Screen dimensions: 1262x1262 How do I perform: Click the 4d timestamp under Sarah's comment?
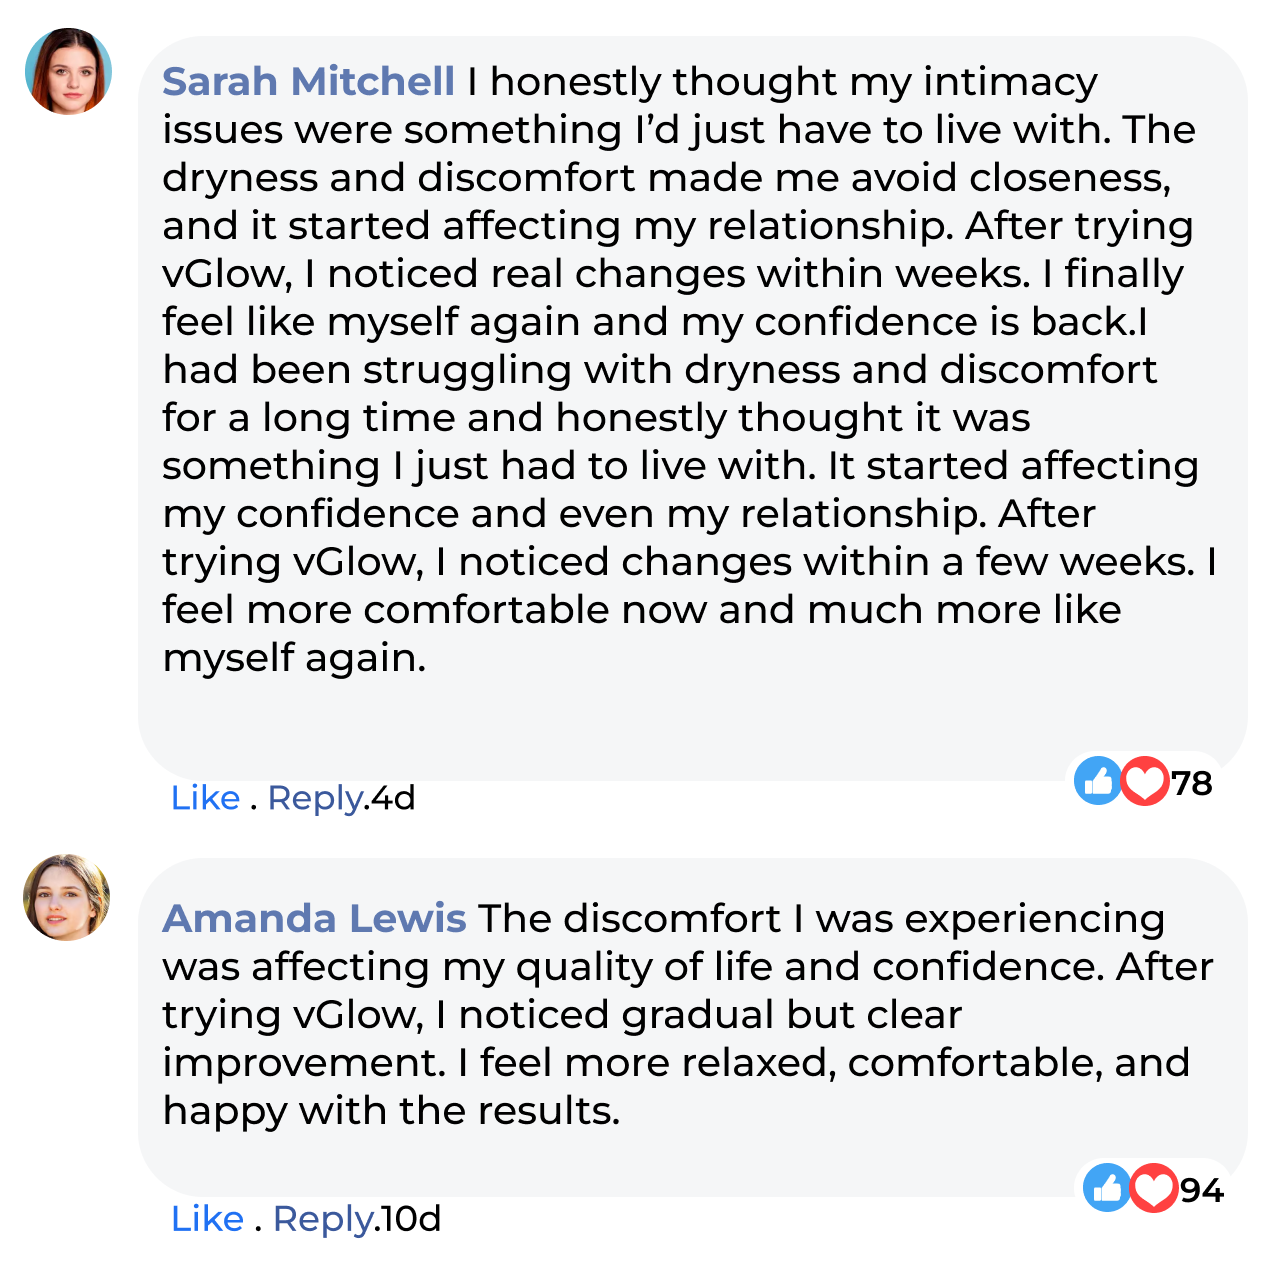tap(392, 798)
